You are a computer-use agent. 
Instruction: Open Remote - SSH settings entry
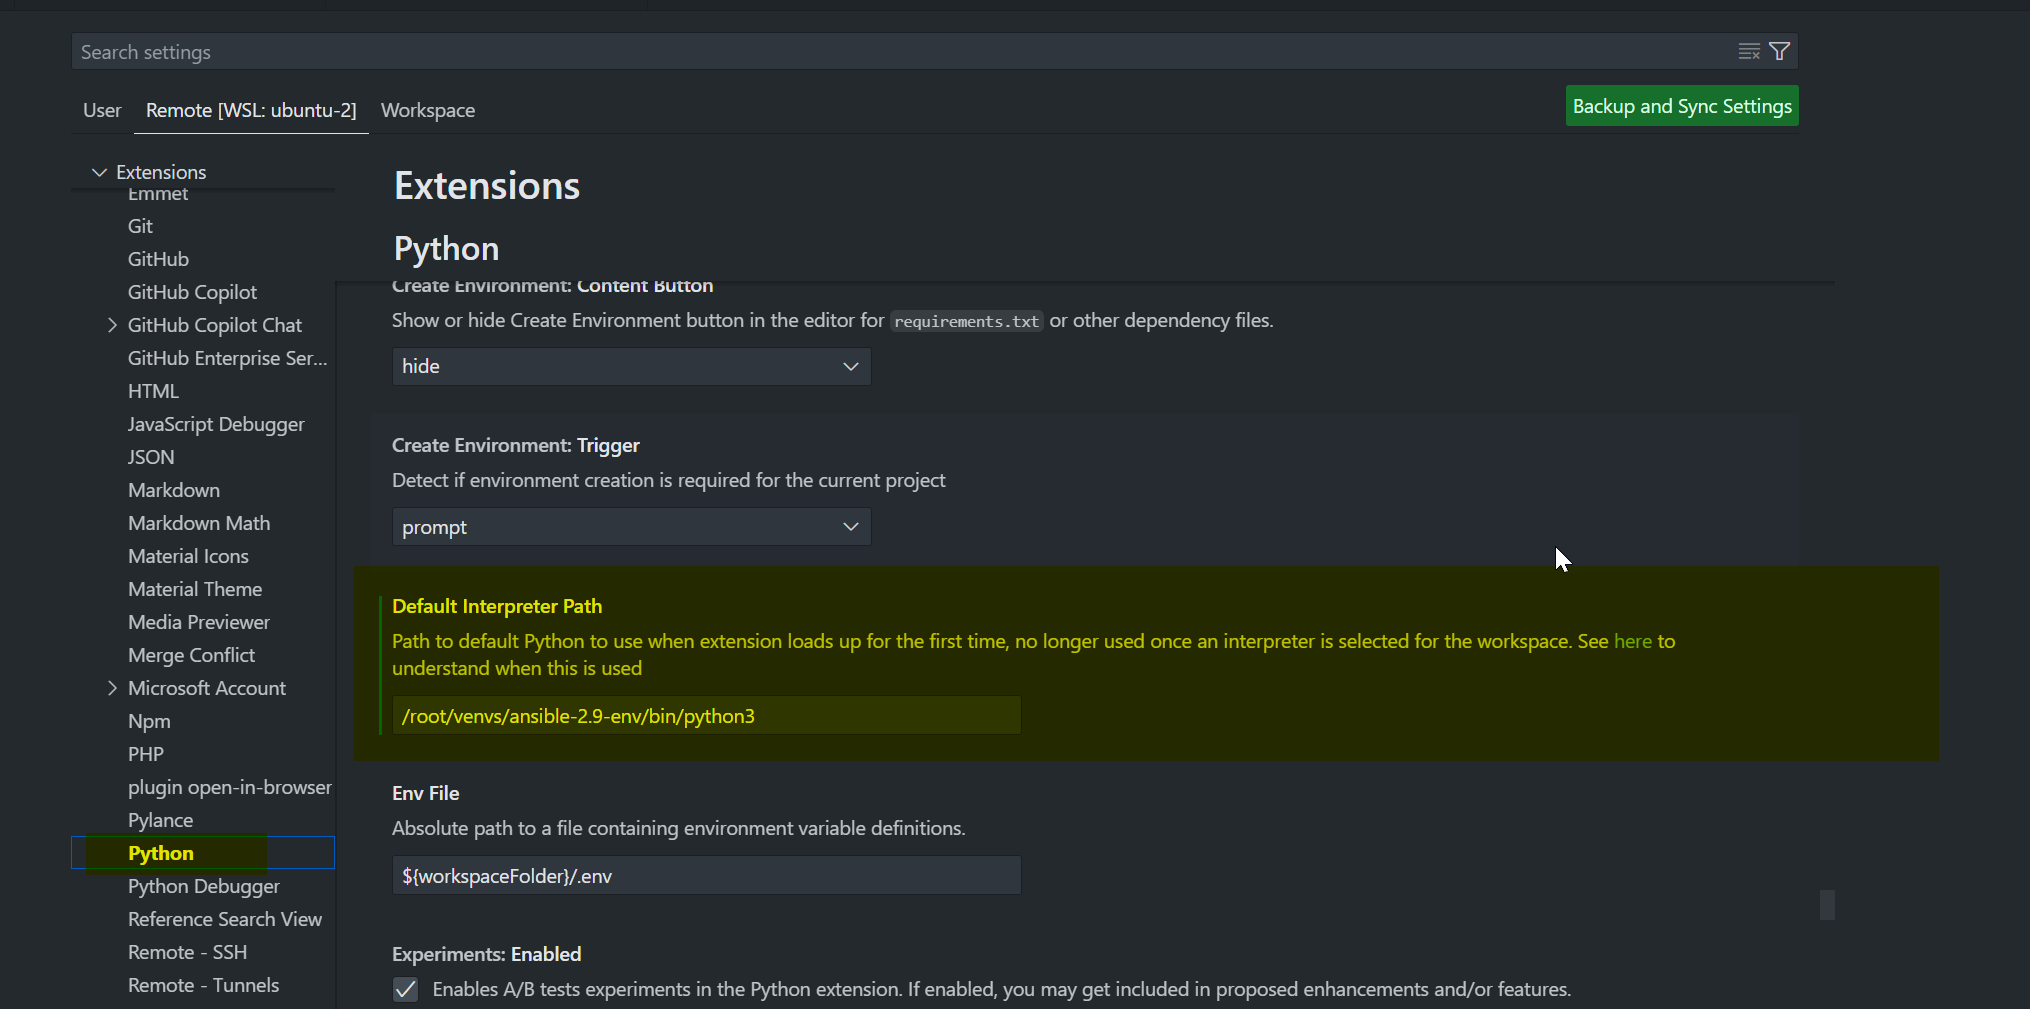click(x=187, y=952)
